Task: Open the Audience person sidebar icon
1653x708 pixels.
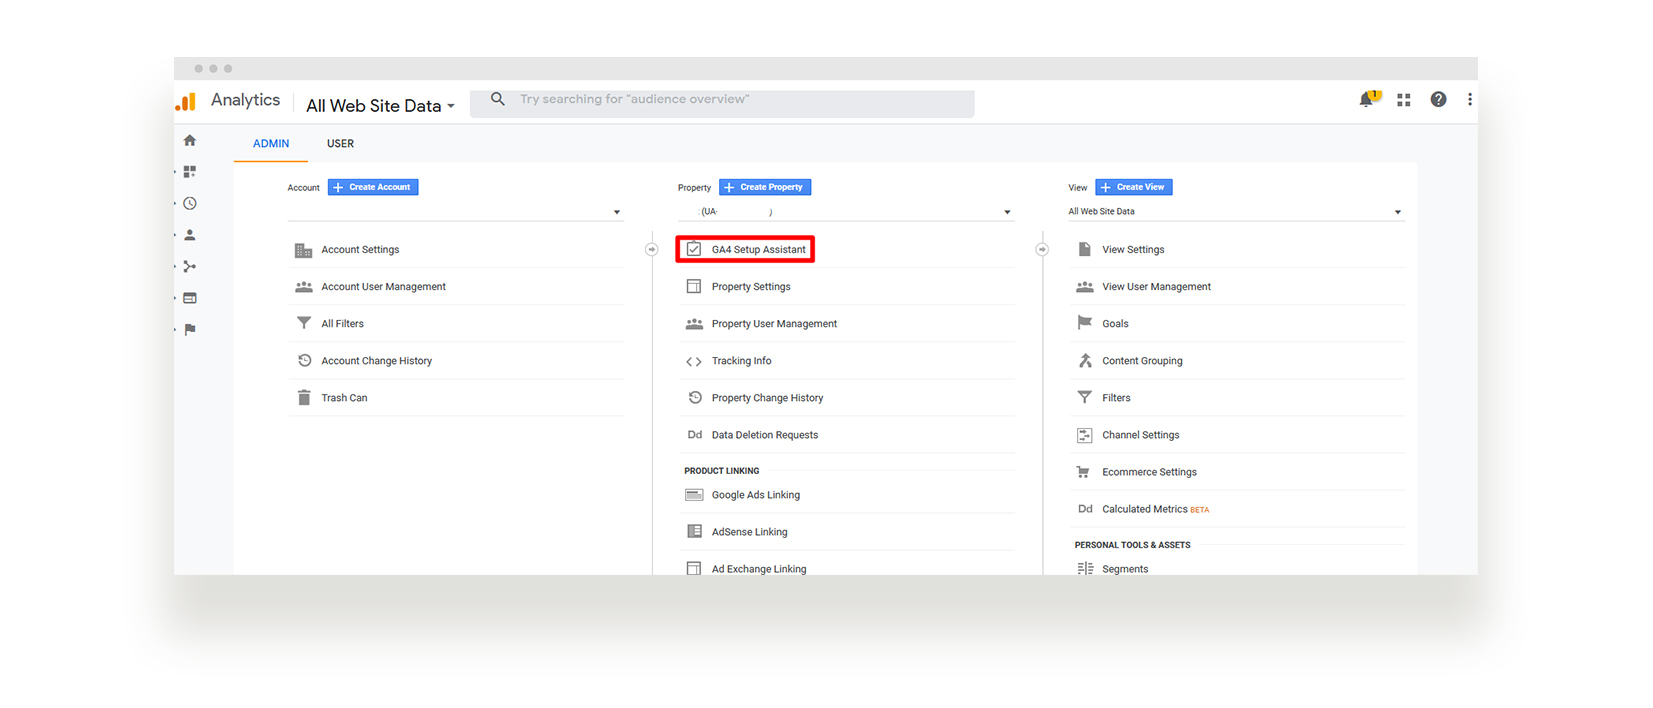Action: pyautogui.click(x=190, y=235)
